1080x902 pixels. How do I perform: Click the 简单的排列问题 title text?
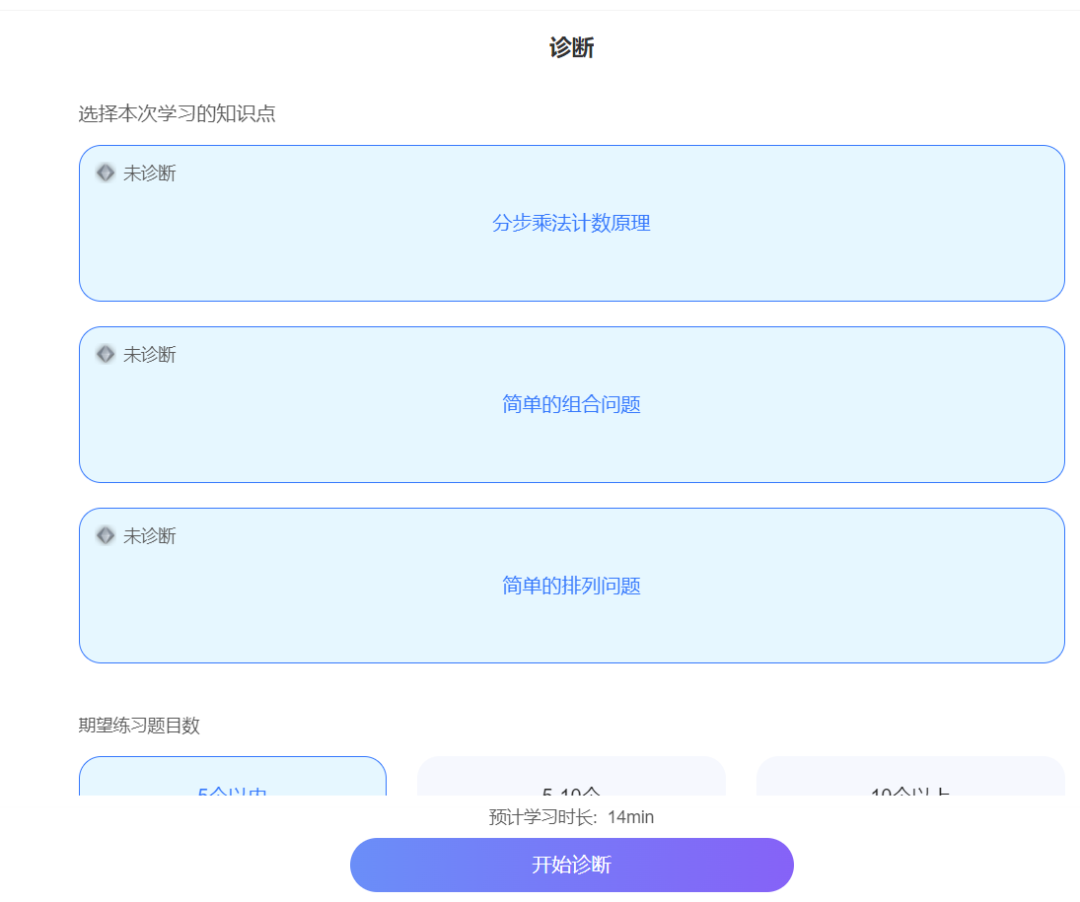point(571,586)
